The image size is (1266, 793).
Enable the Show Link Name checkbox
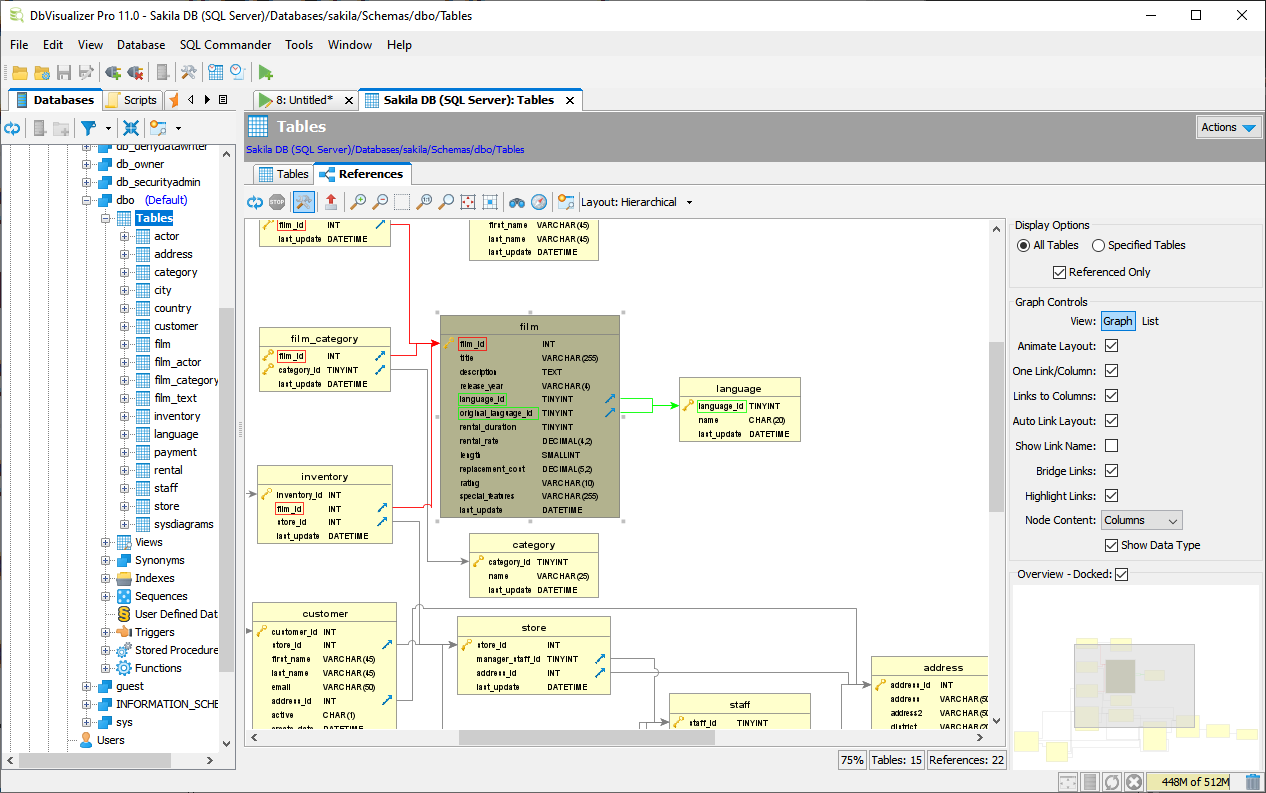pos(1111,446)
